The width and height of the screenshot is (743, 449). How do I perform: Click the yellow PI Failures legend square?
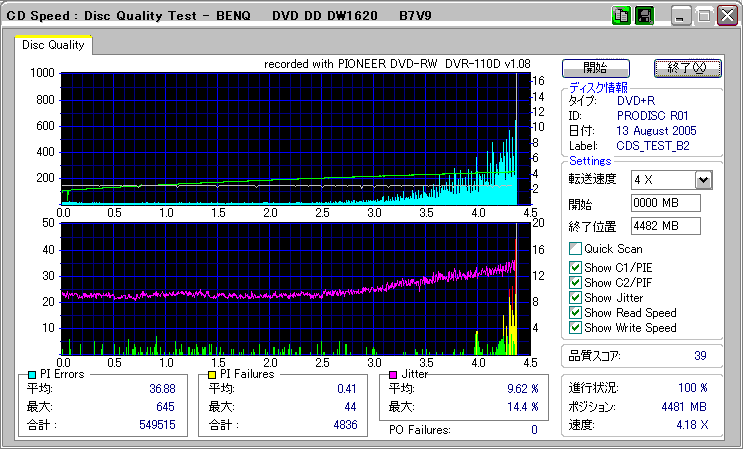tap(211, 374)
